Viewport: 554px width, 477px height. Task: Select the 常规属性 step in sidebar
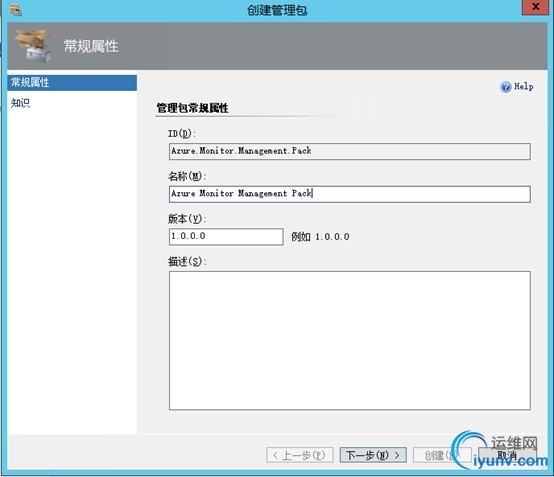72,83
